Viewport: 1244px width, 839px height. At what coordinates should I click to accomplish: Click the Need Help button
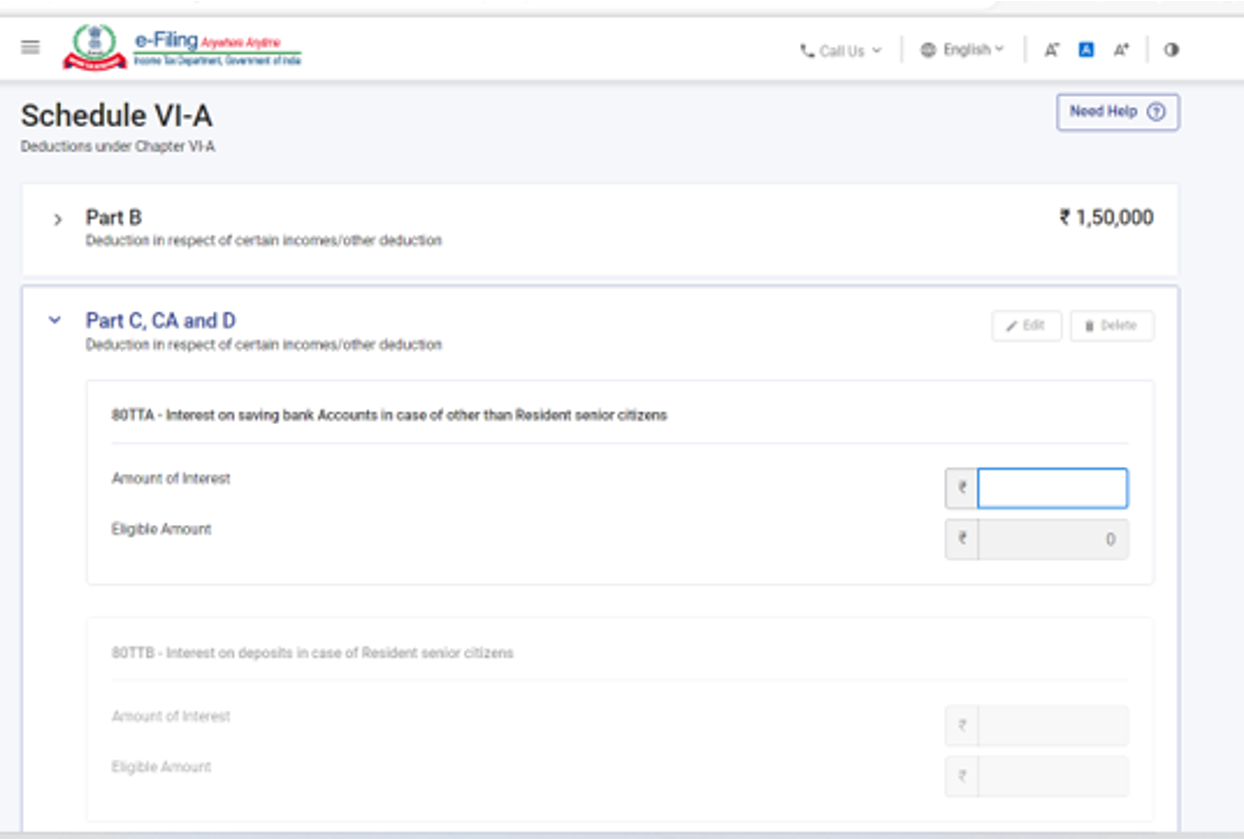1117,112
